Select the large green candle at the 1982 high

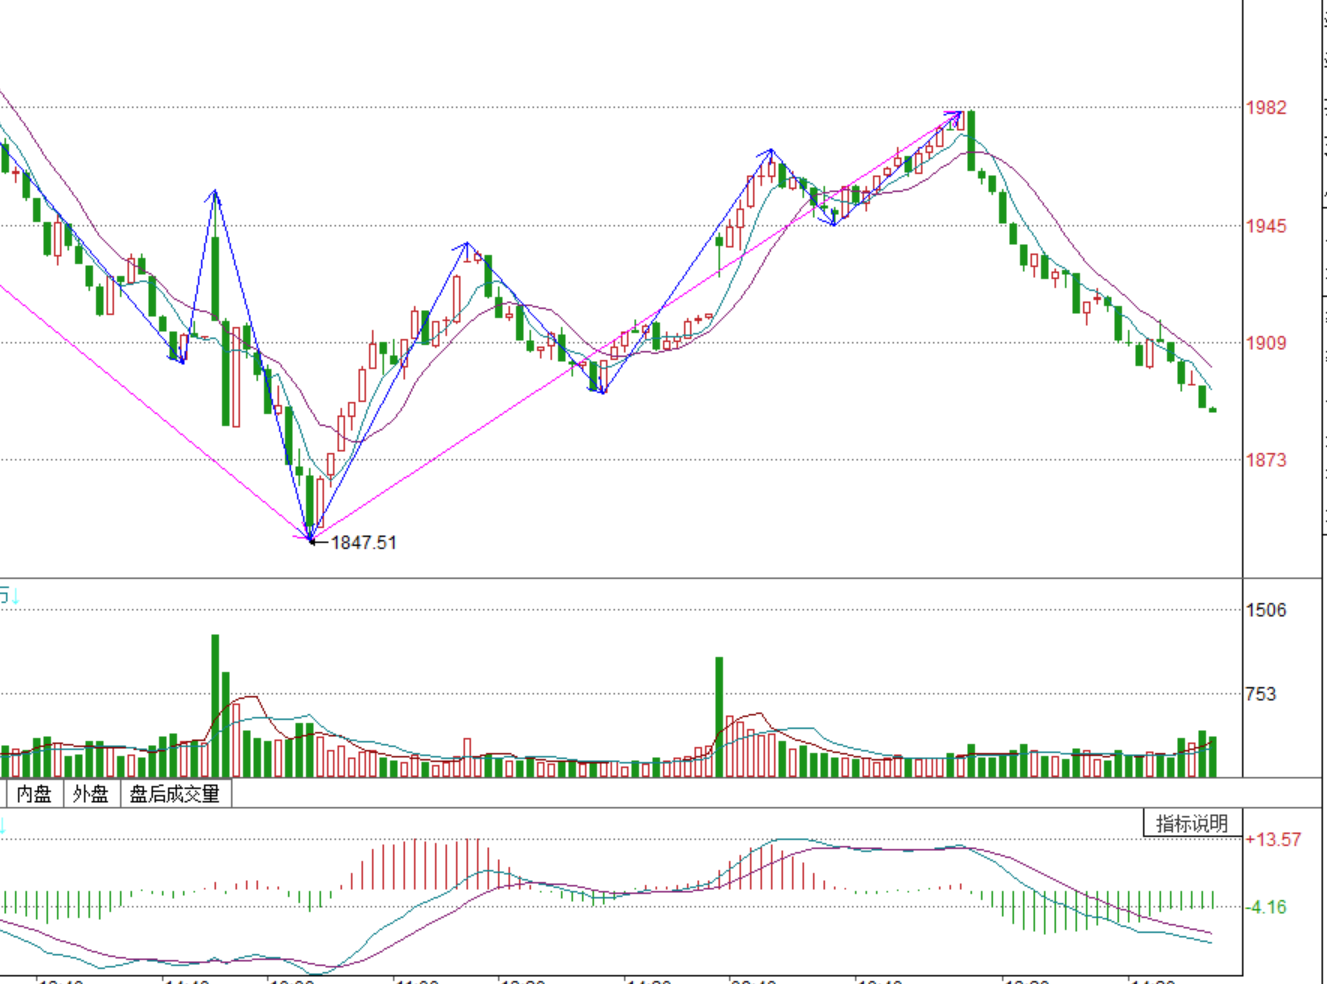click(x=970, y=140)
